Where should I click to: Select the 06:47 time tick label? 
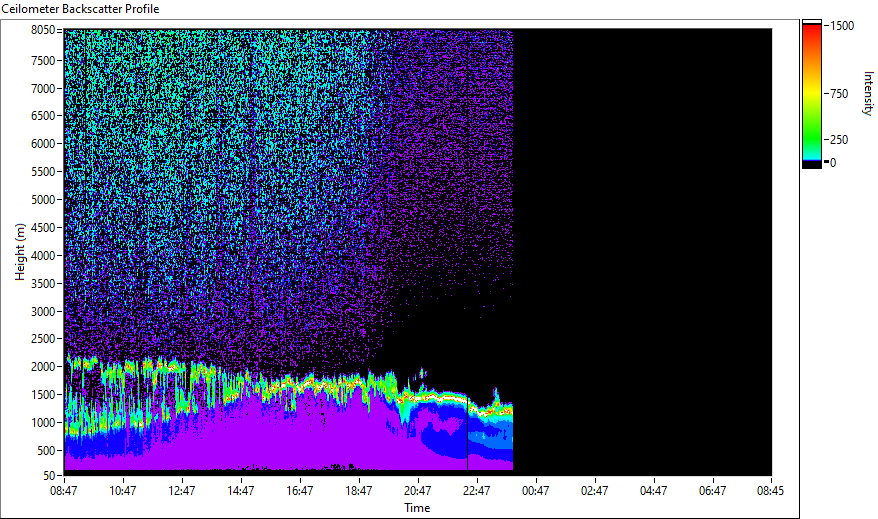click(712, 491)
